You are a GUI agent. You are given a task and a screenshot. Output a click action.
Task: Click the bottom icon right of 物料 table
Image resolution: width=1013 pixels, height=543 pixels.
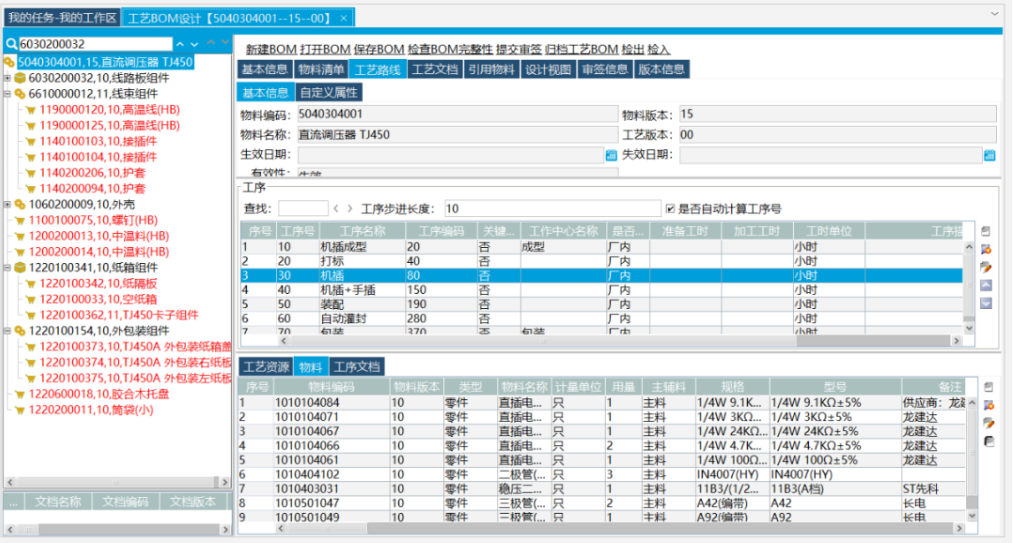tap(989, 441)
